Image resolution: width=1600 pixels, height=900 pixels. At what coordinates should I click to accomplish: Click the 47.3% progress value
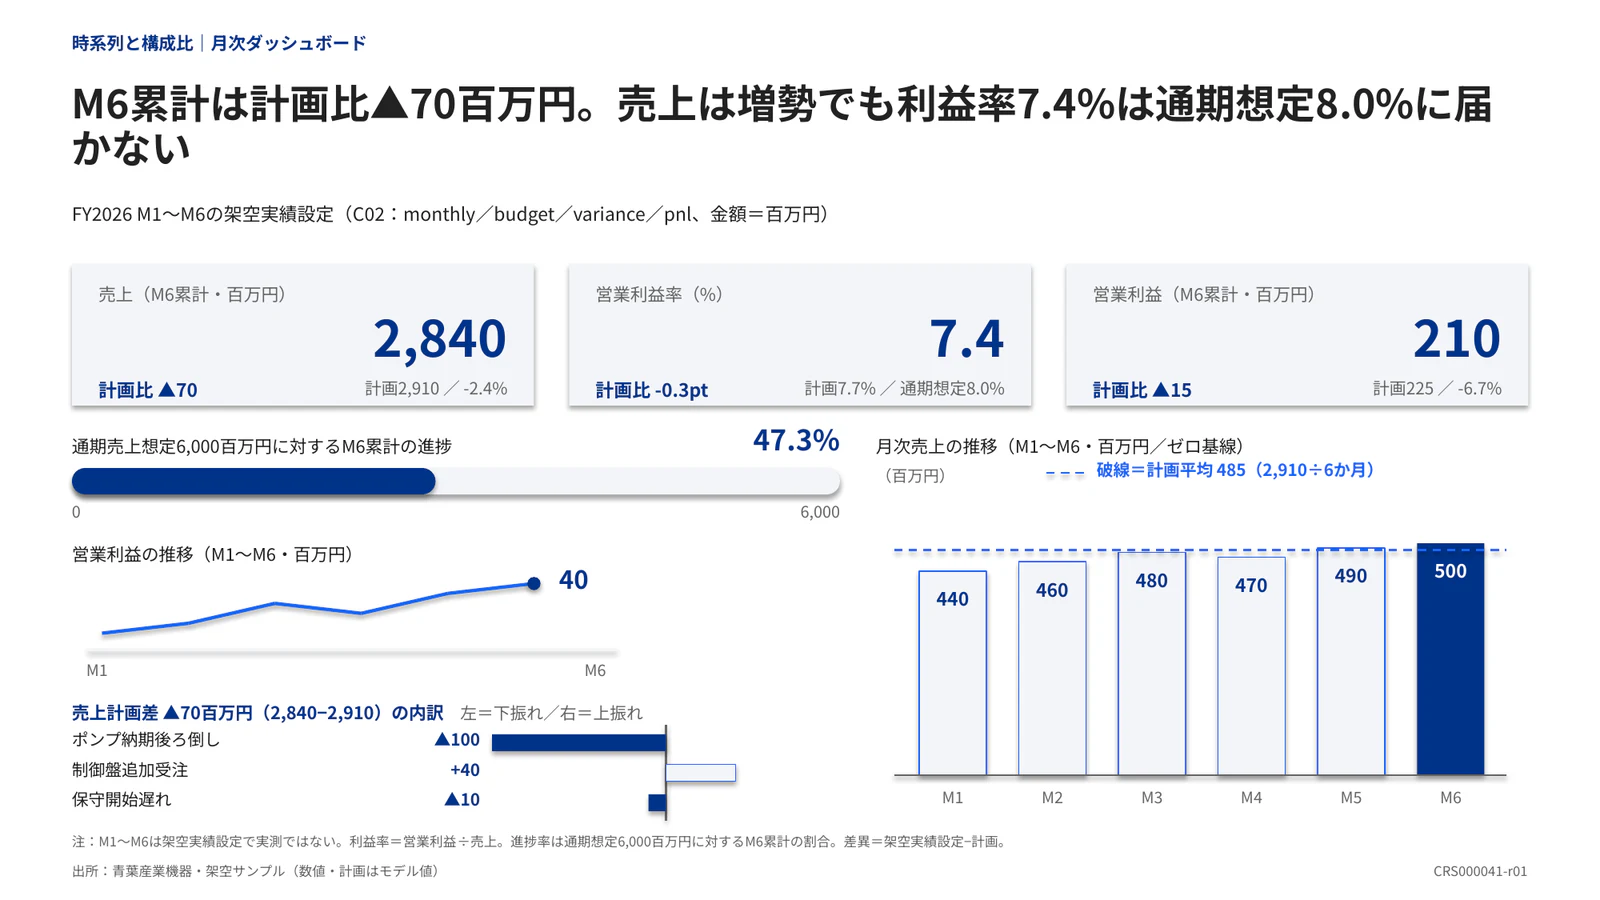pyautogui.click(x=796, y=440)
